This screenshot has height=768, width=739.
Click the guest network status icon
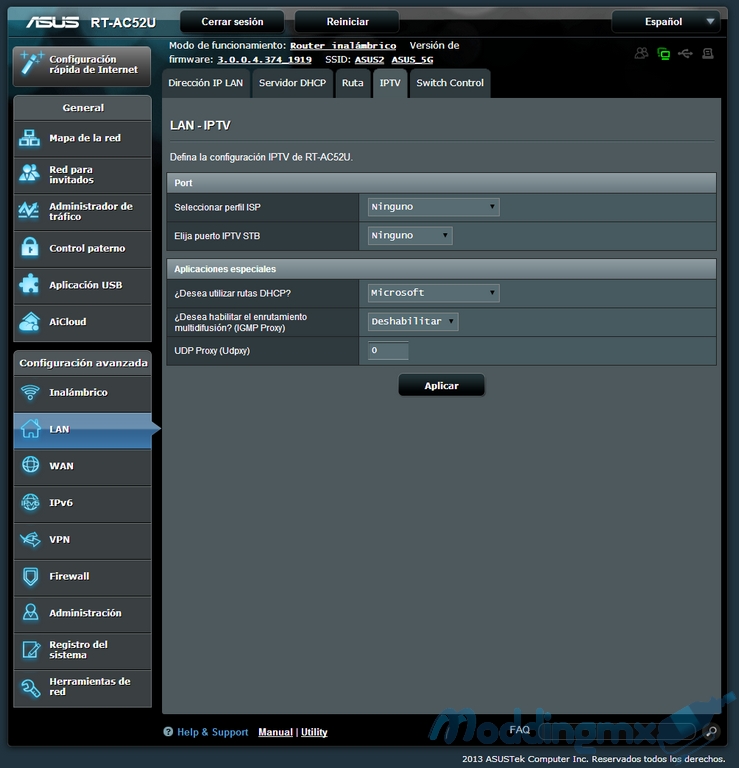pyautogui.click(x=641, y=53)
